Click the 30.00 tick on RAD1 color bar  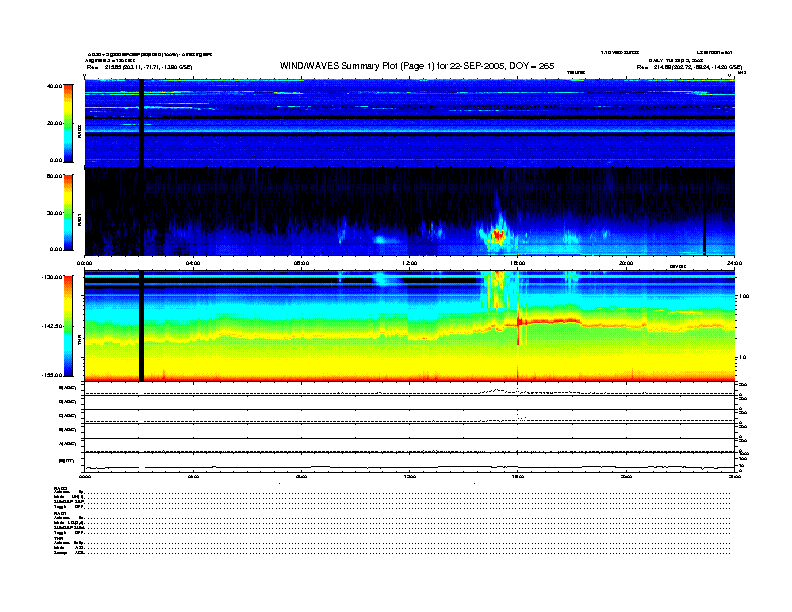pos(54,213)
